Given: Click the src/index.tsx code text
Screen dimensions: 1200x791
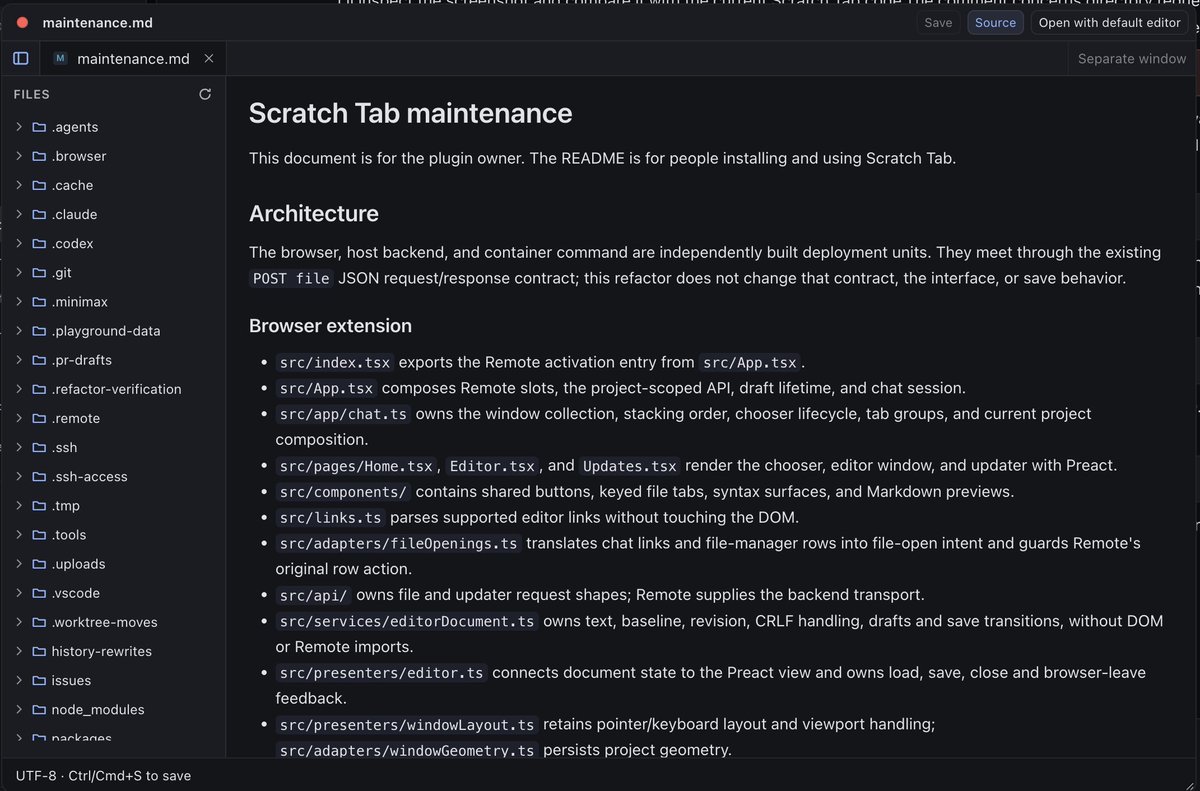Looking at the screenshot, I should [x=335, y=362].
